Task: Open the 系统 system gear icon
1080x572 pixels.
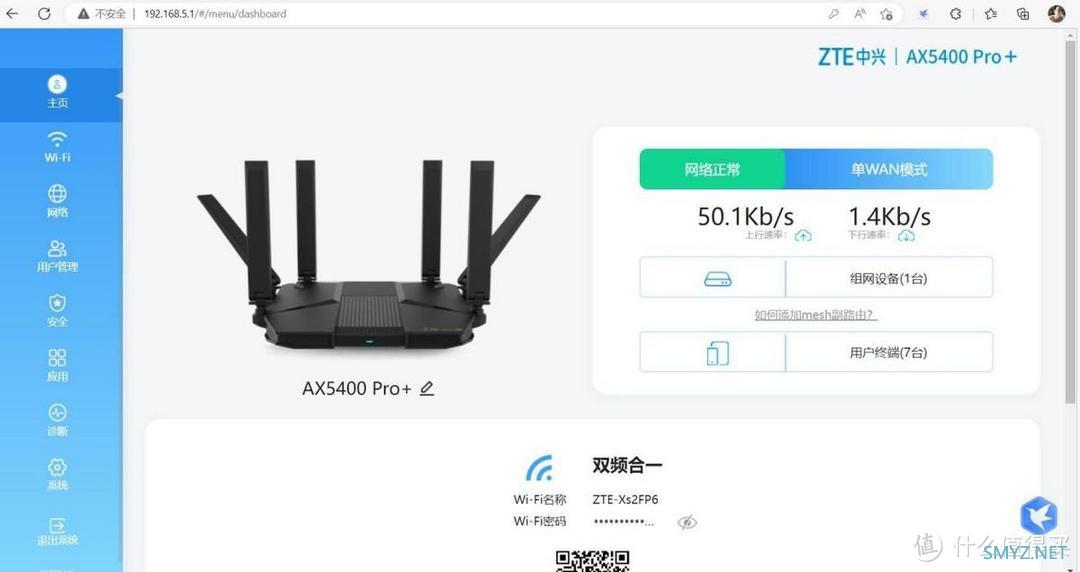Action: click(x=57, y=474)
